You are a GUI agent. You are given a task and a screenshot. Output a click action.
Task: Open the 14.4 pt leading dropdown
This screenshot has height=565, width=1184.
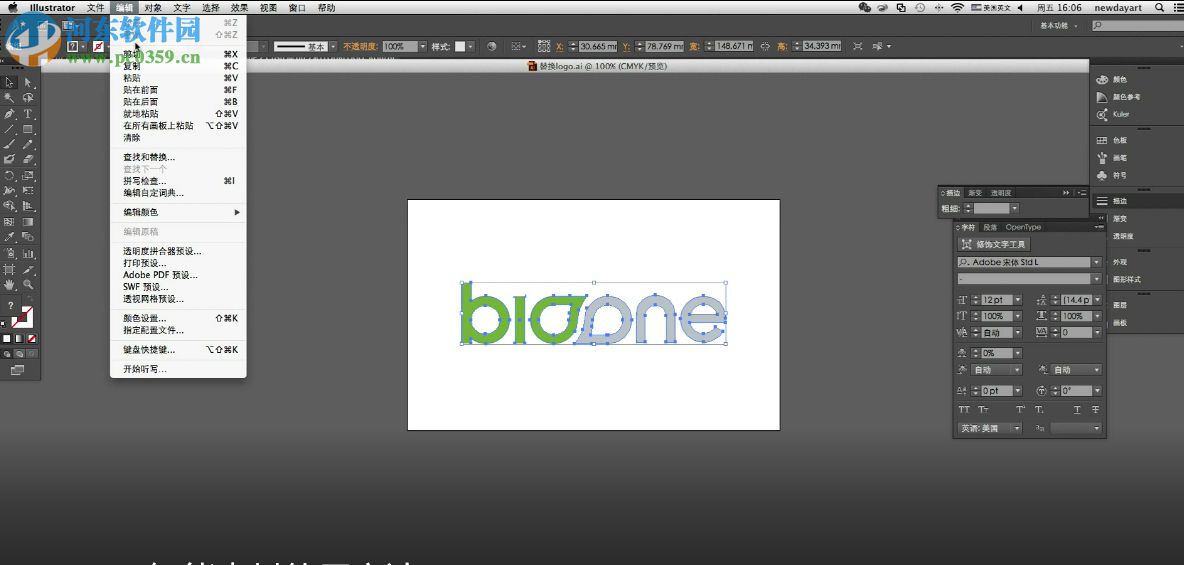1097,300
